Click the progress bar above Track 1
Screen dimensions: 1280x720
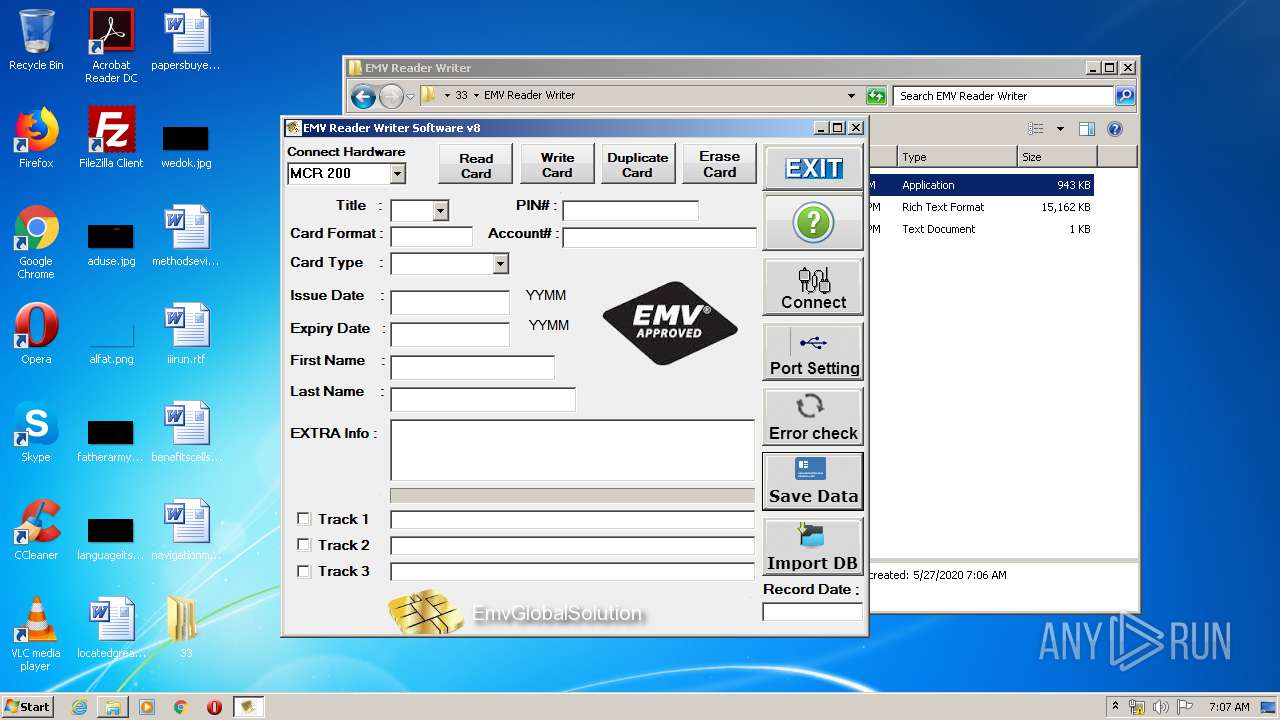572,495
